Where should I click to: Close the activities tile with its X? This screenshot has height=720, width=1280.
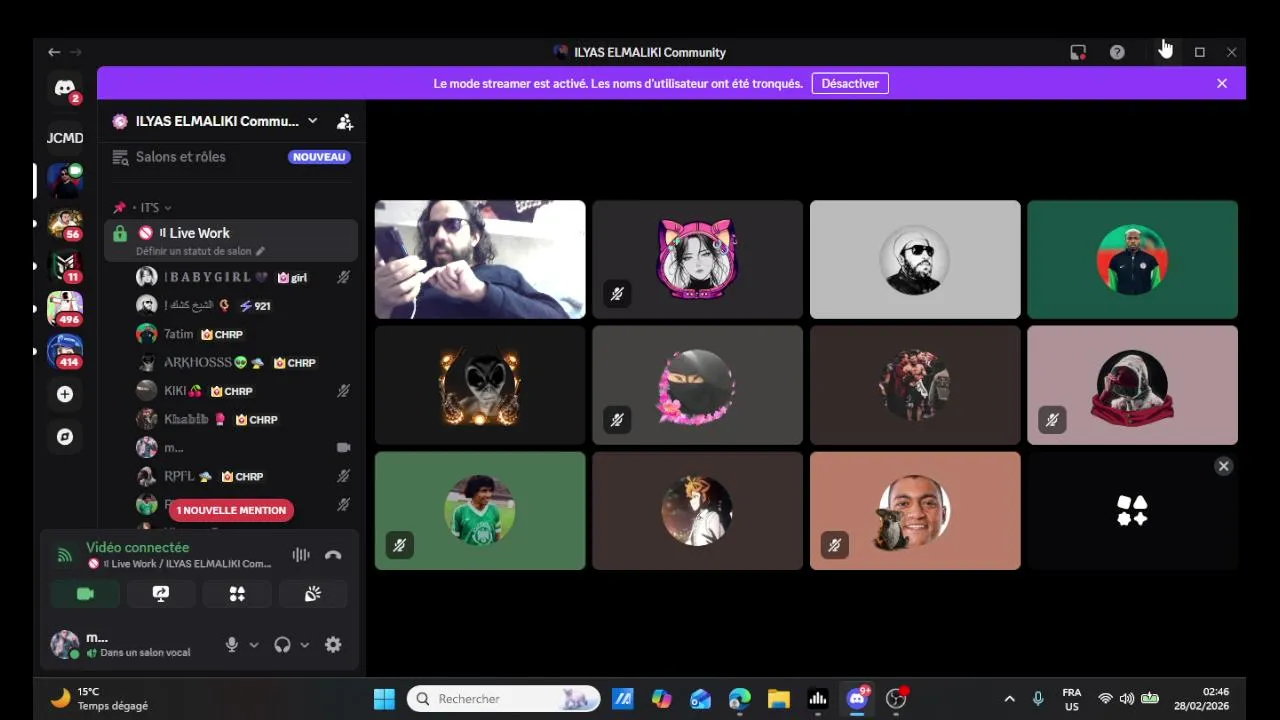pyautogui.click(x=1223, y=466)
